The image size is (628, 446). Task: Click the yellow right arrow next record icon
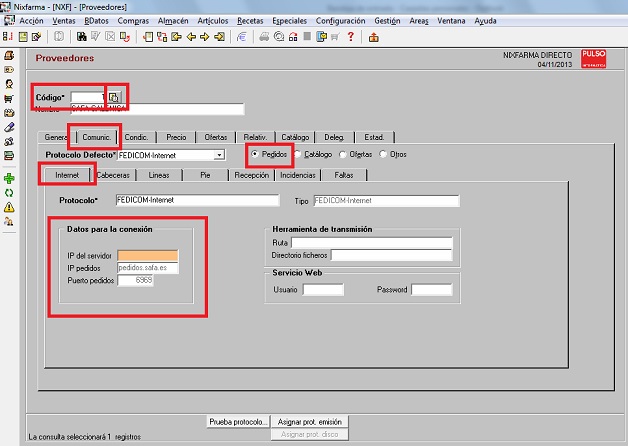point(205,37)
